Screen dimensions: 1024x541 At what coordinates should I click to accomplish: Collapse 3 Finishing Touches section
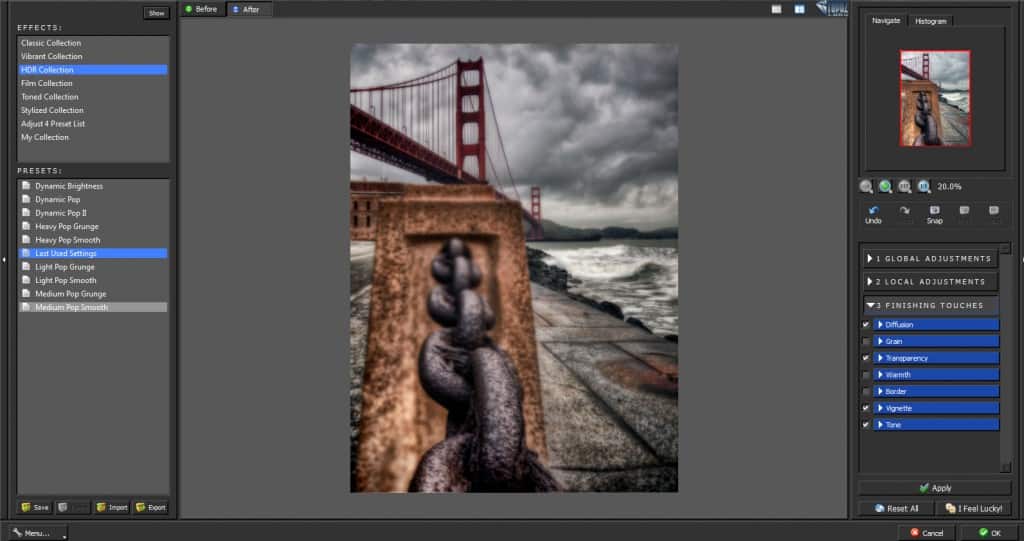[x=930, y=305]
